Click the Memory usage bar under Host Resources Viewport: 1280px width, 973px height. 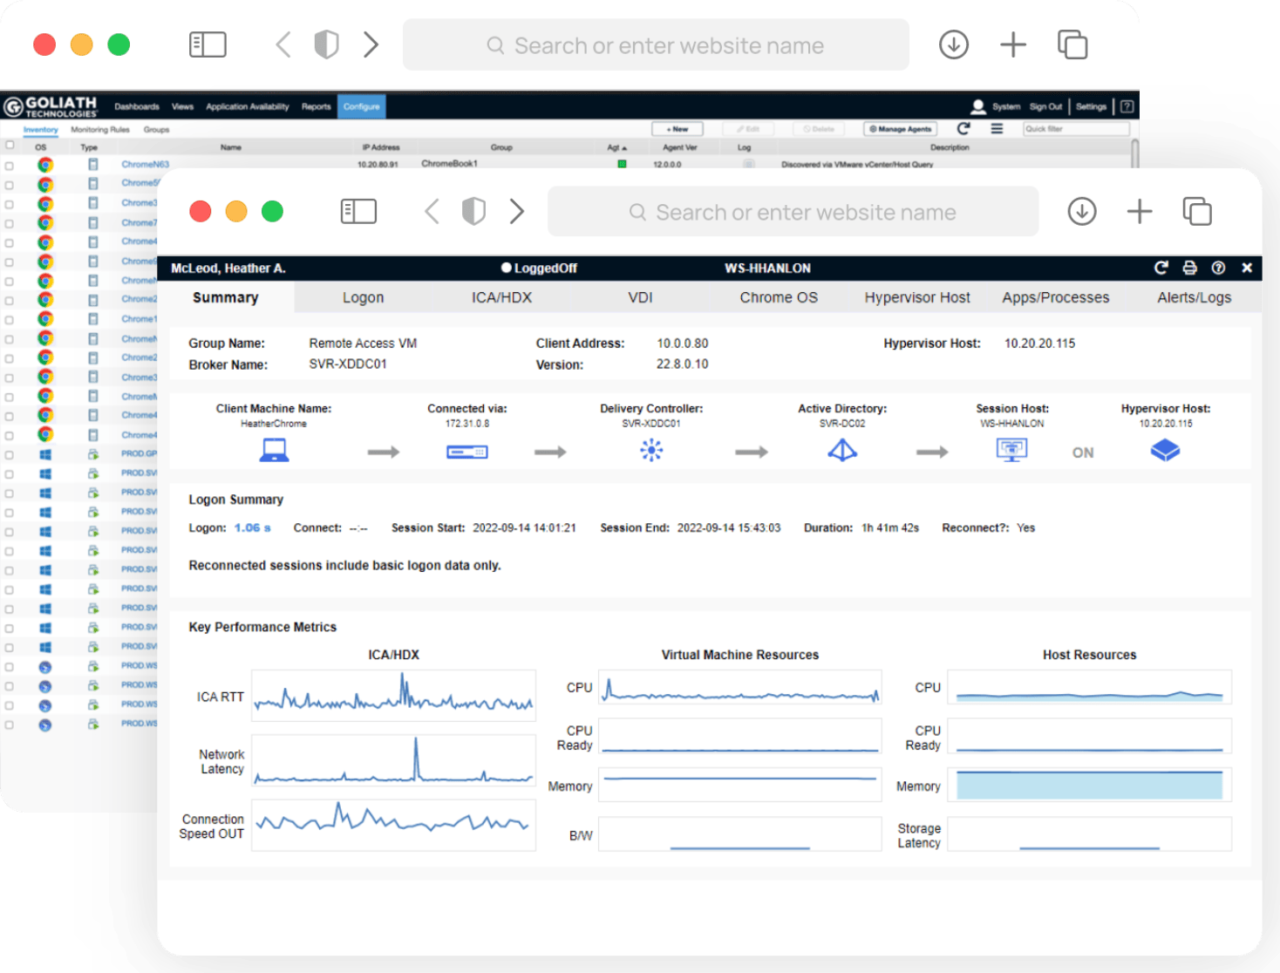(x=1089, y=785)
